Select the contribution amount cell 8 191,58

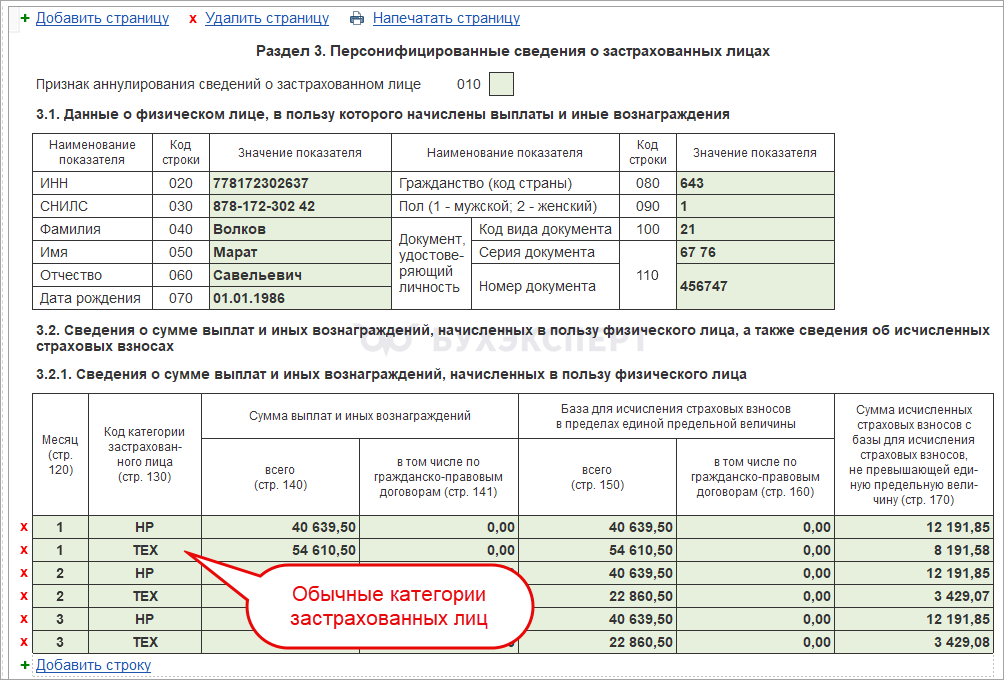(914, 550)
